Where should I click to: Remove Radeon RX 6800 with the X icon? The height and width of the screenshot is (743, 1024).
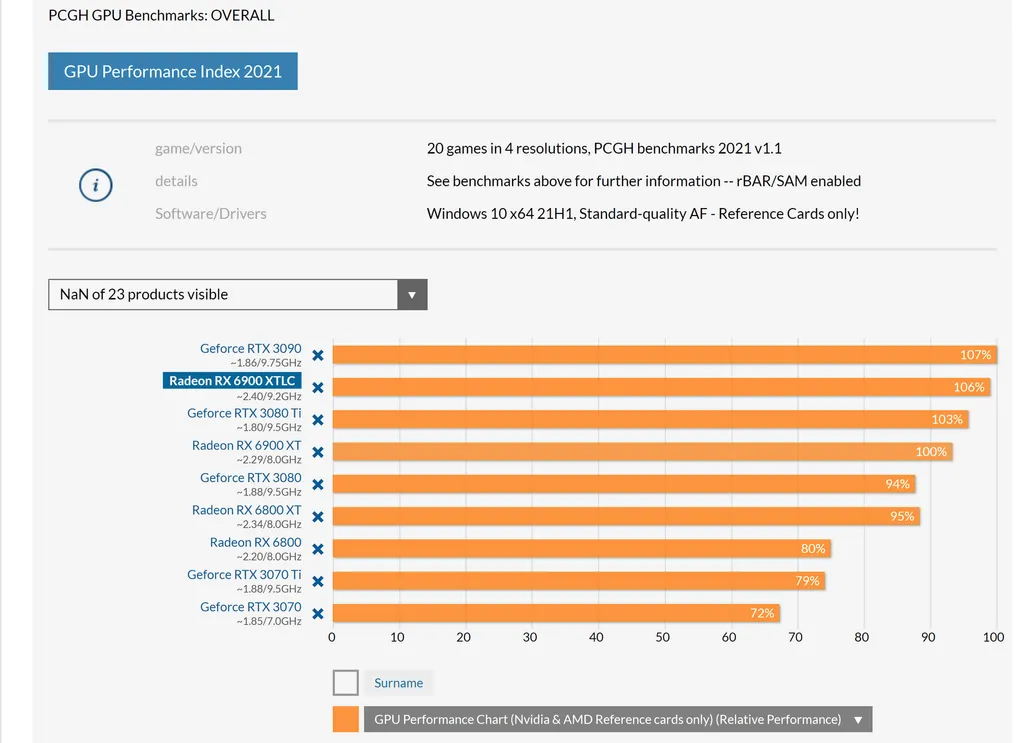pyautogui.click(x=317, y=549)
